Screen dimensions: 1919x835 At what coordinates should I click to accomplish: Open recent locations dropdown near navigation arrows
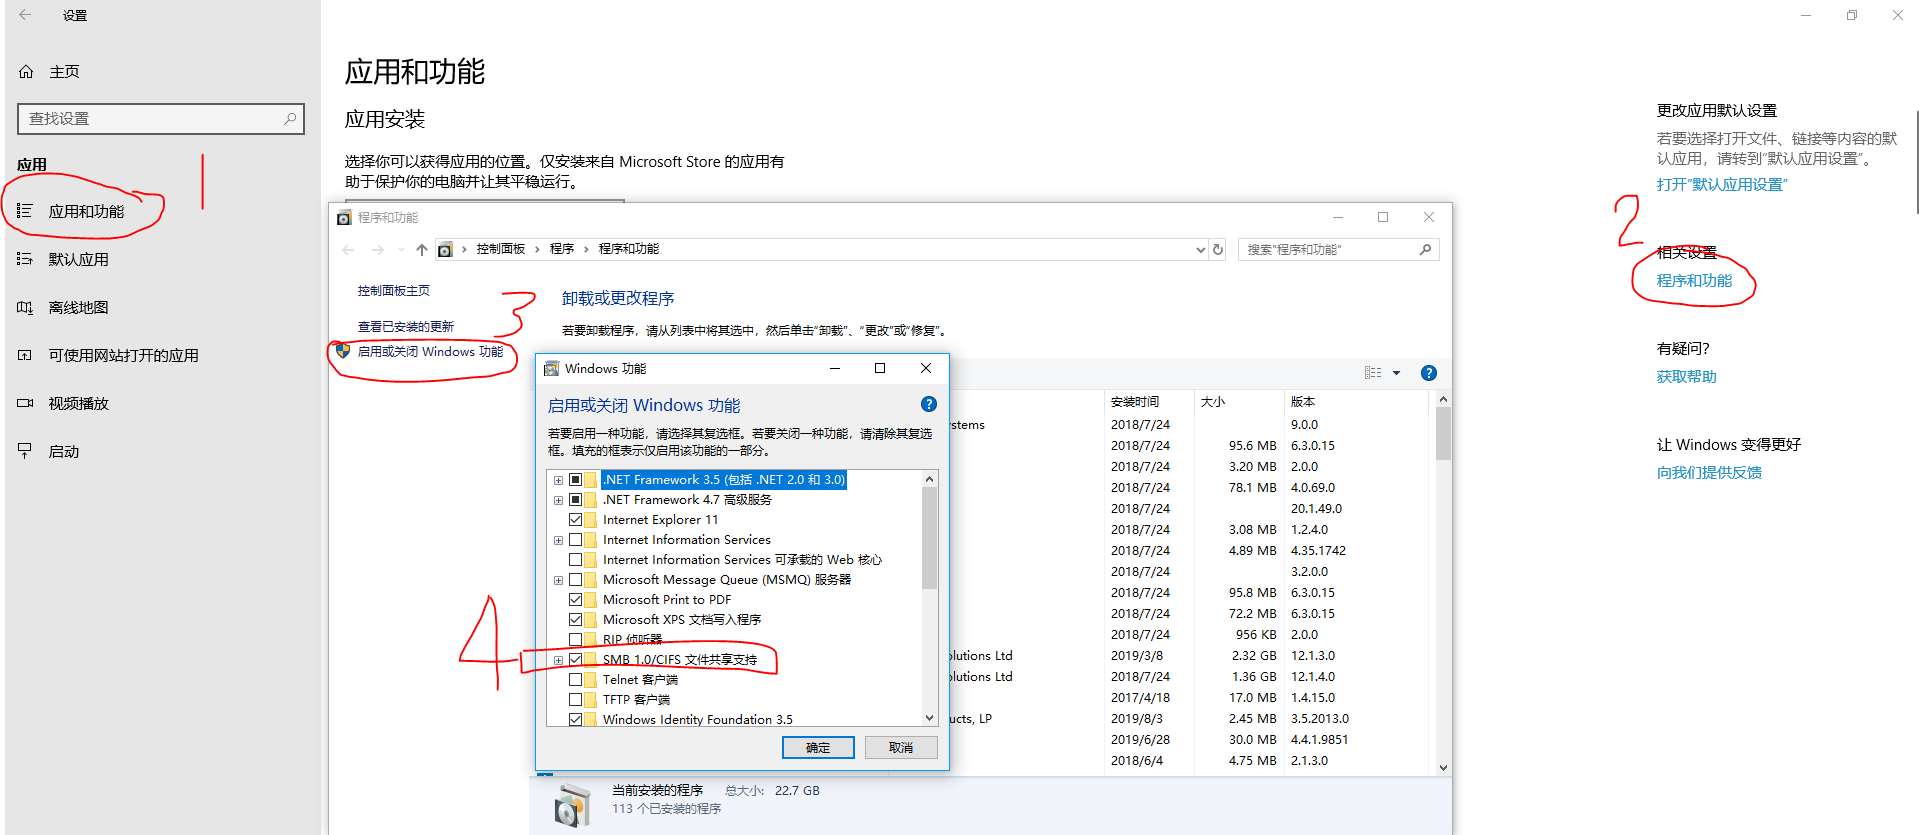point(401,250)
